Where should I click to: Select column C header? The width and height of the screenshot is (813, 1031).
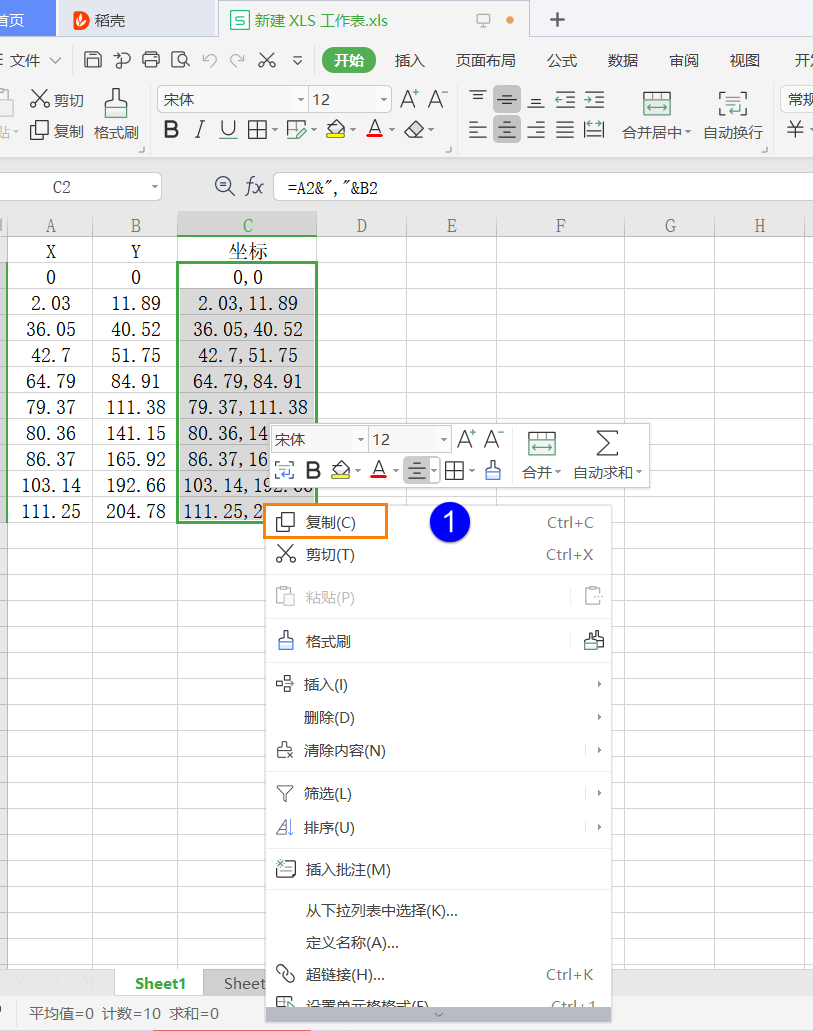click(247, 225)
